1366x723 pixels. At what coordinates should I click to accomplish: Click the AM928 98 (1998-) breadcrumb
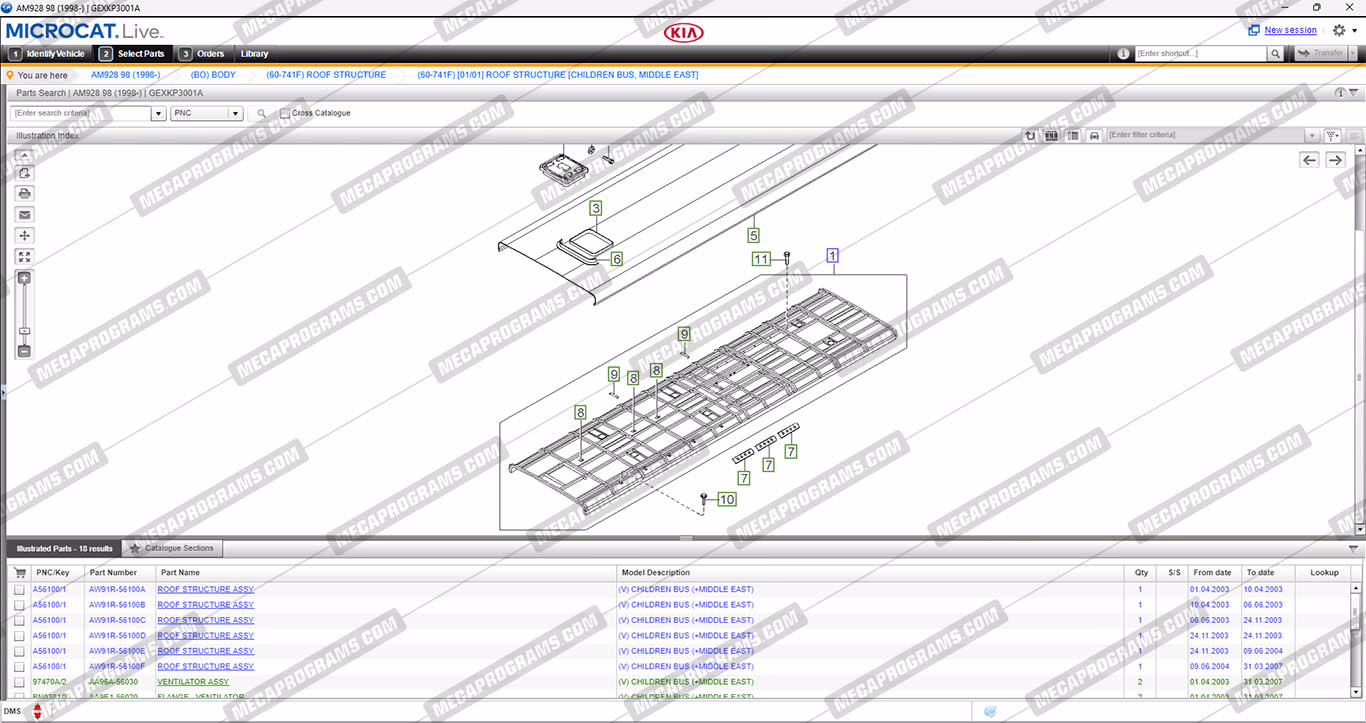[x=125, y=75]
